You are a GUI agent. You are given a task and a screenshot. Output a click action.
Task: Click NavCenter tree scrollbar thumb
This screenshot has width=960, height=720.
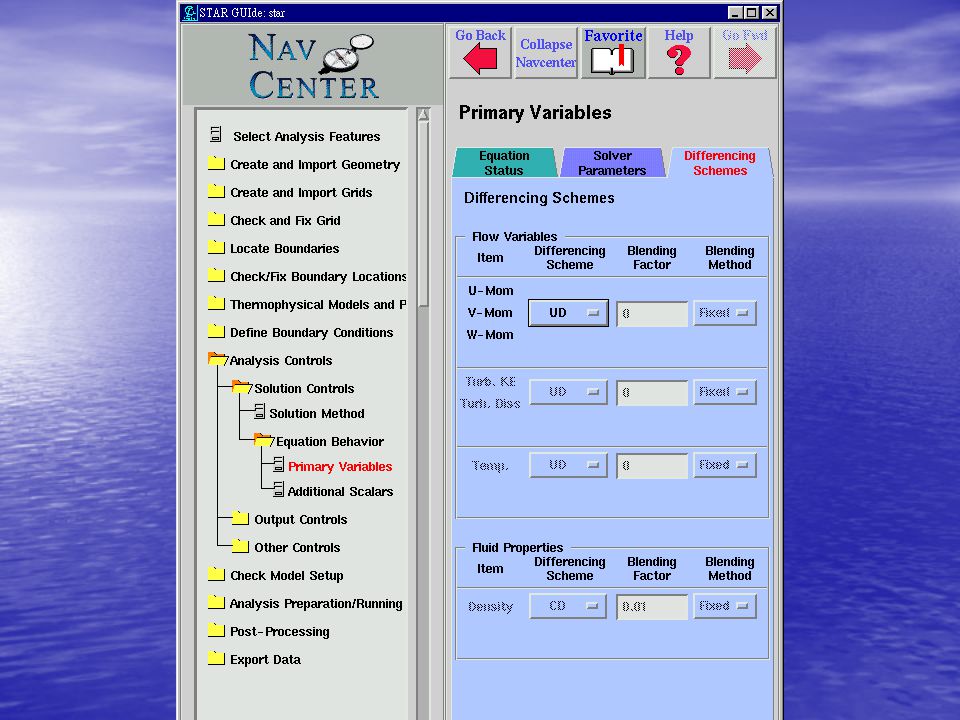tap(423, 213)
